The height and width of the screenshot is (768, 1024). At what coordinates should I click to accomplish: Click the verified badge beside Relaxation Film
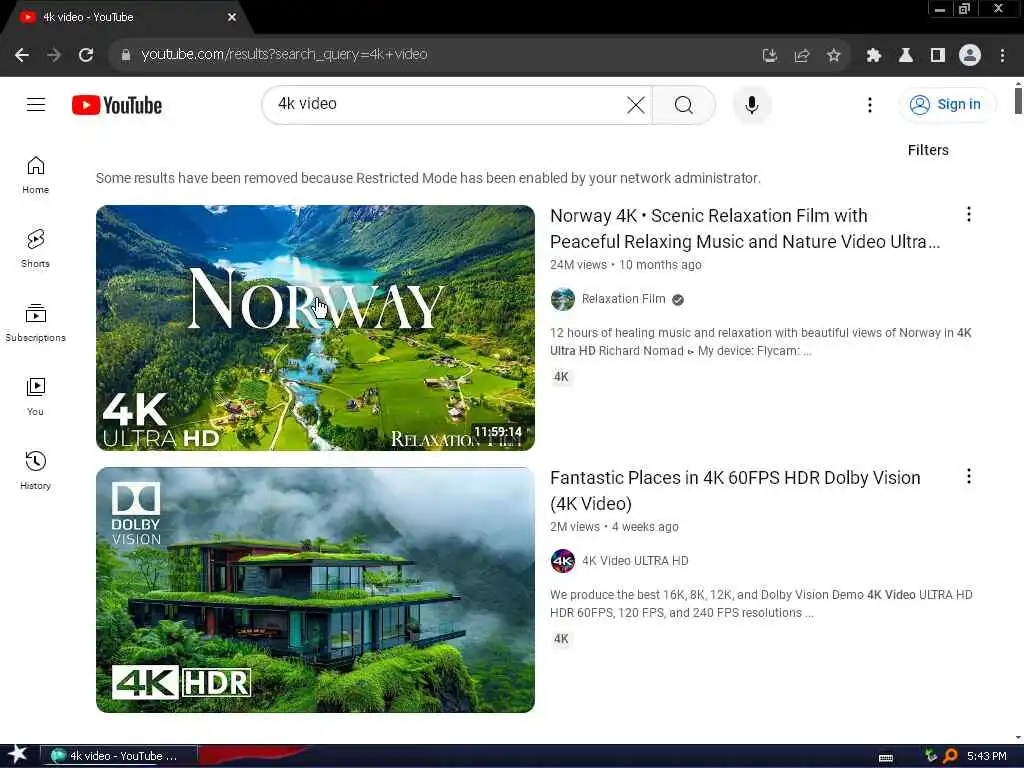coord(678,300)
